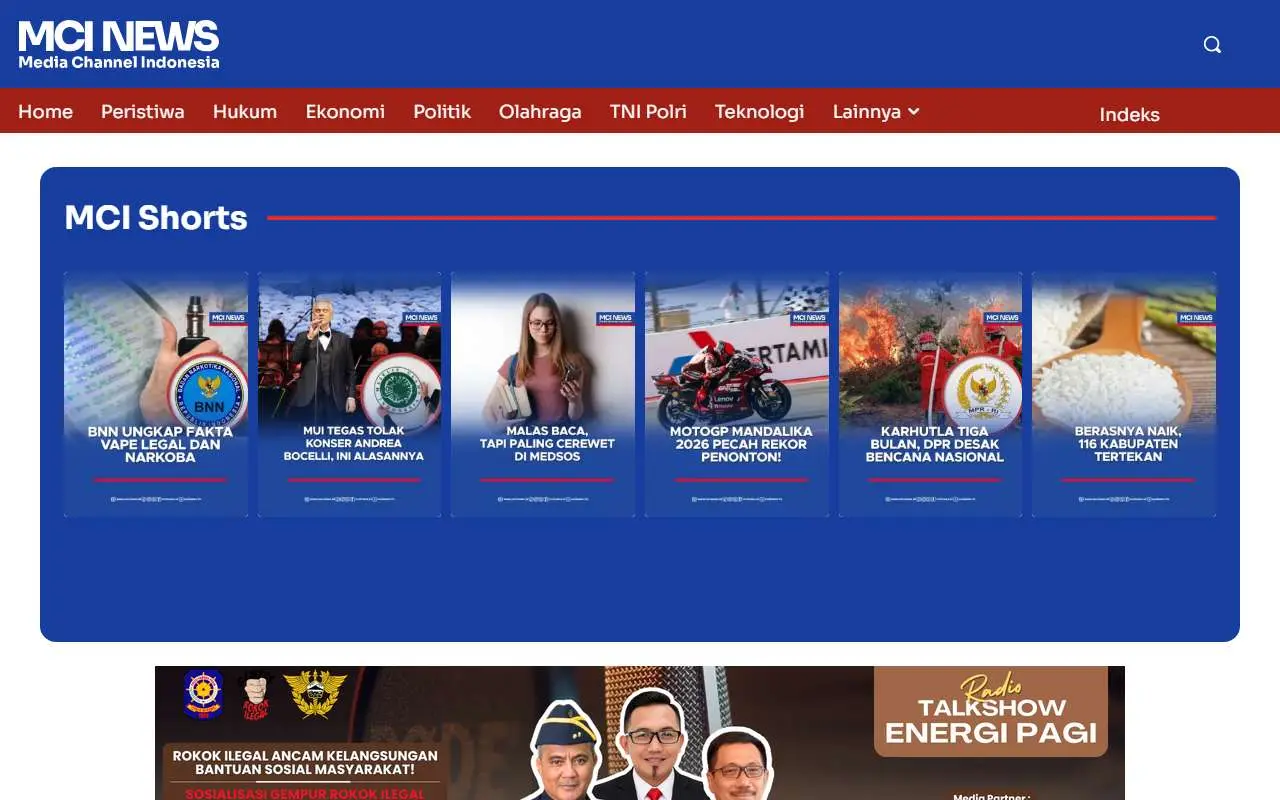The width and height of the screenshot is (1280, 800).
Task: Click the Radio Talkshow Energi Pagi banner
Action: click(x=640, y=733)
